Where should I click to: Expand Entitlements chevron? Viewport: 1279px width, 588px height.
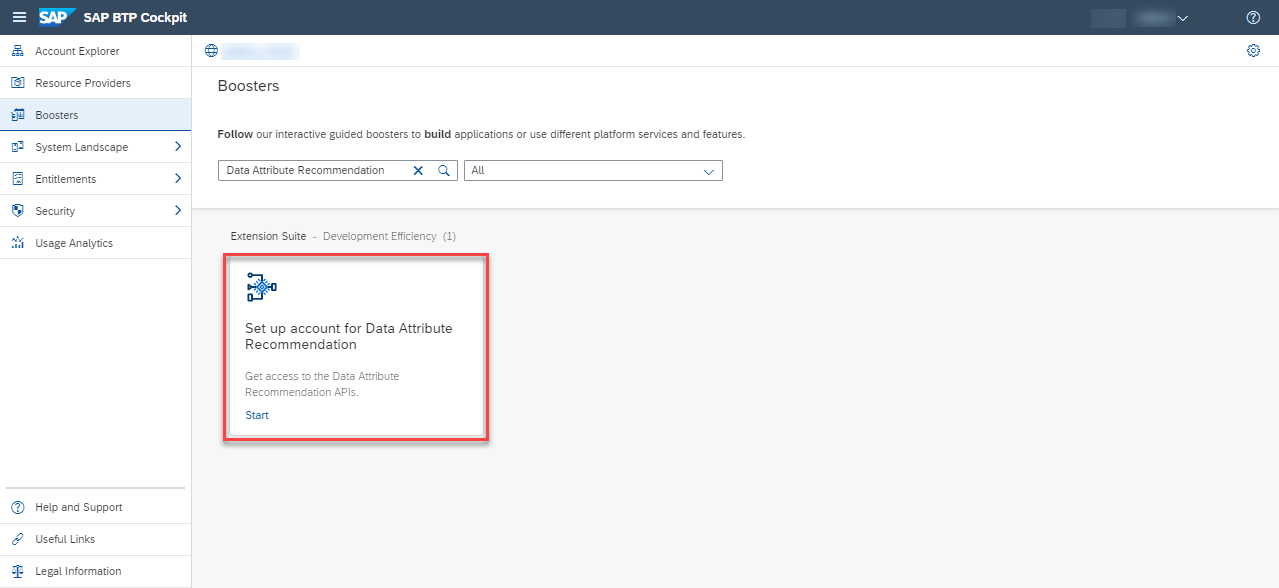click(178, 179)
